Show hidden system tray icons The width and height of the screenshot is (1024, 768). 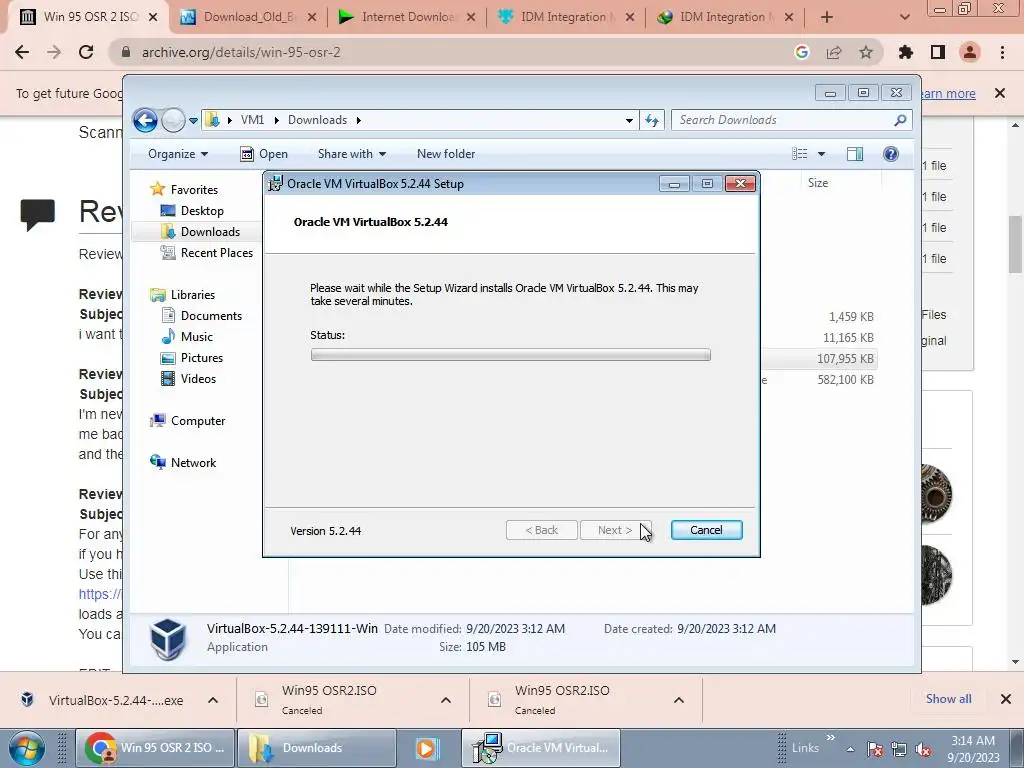click(850, 749)
